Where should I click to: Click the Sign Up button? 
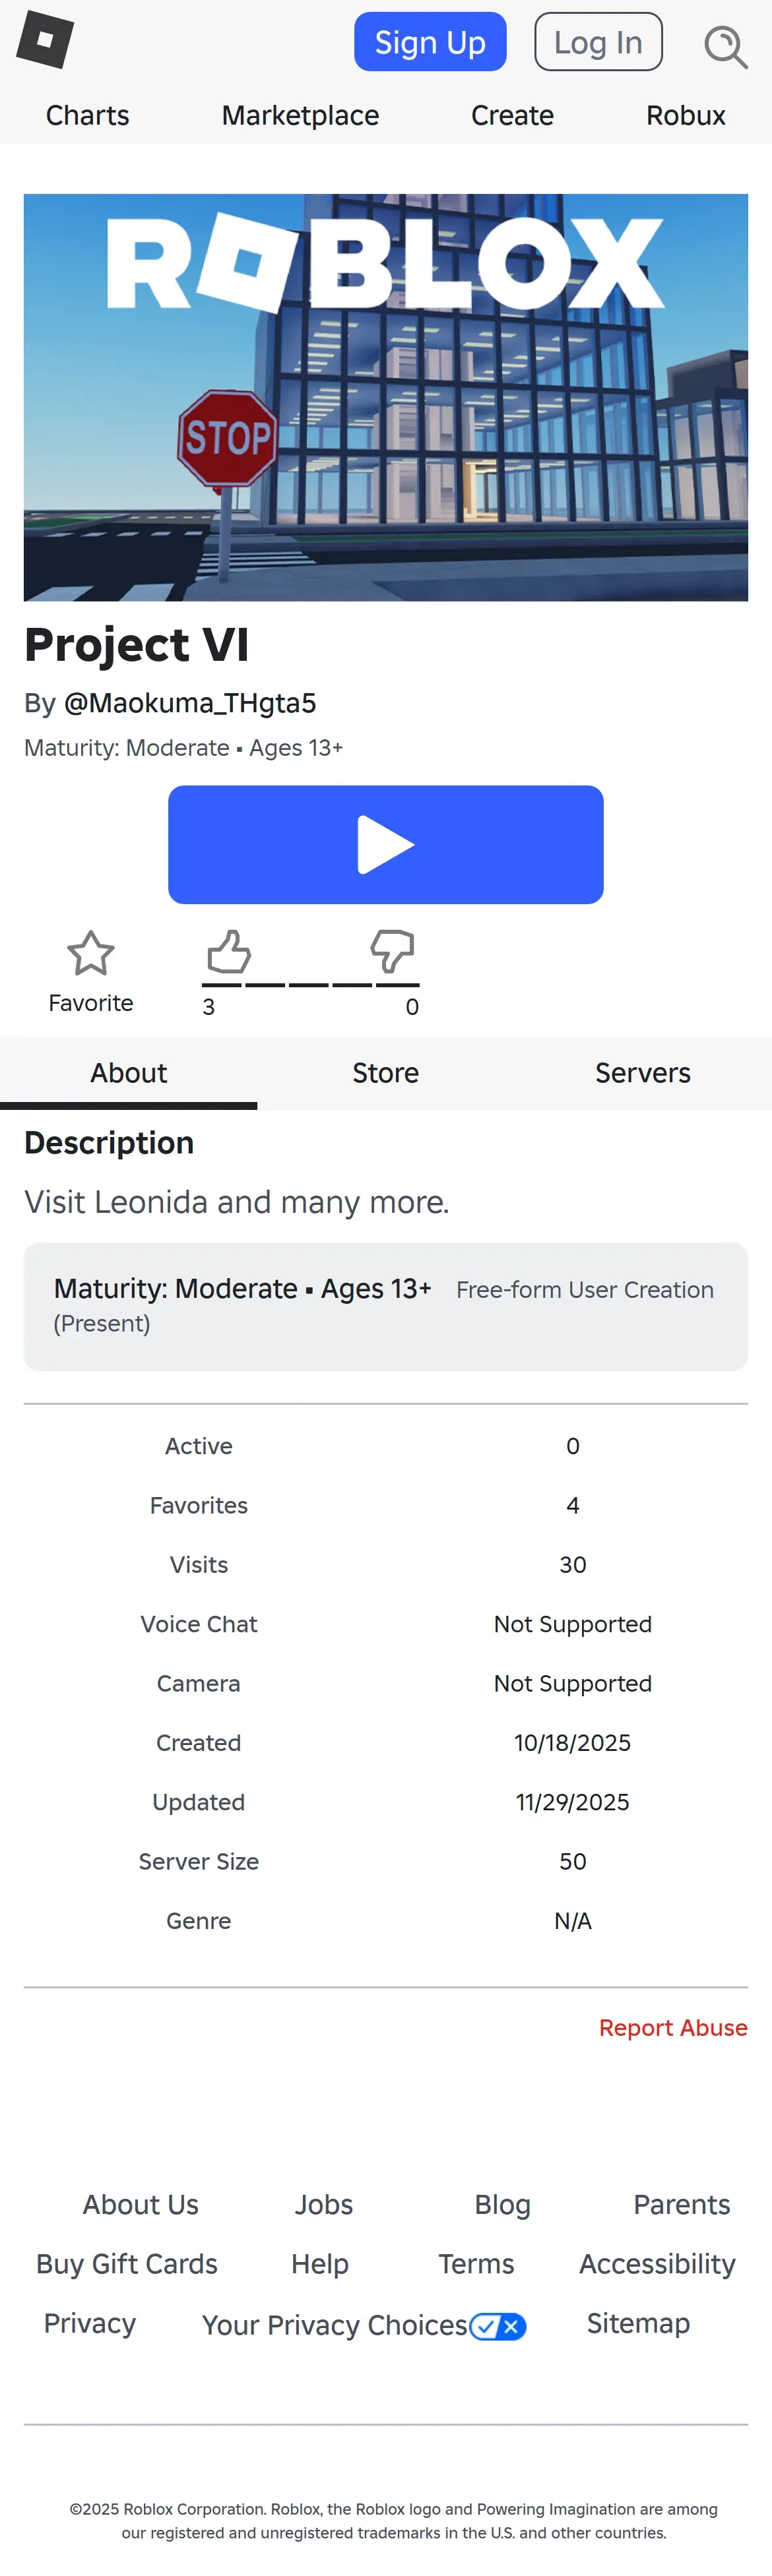[430, 42]
